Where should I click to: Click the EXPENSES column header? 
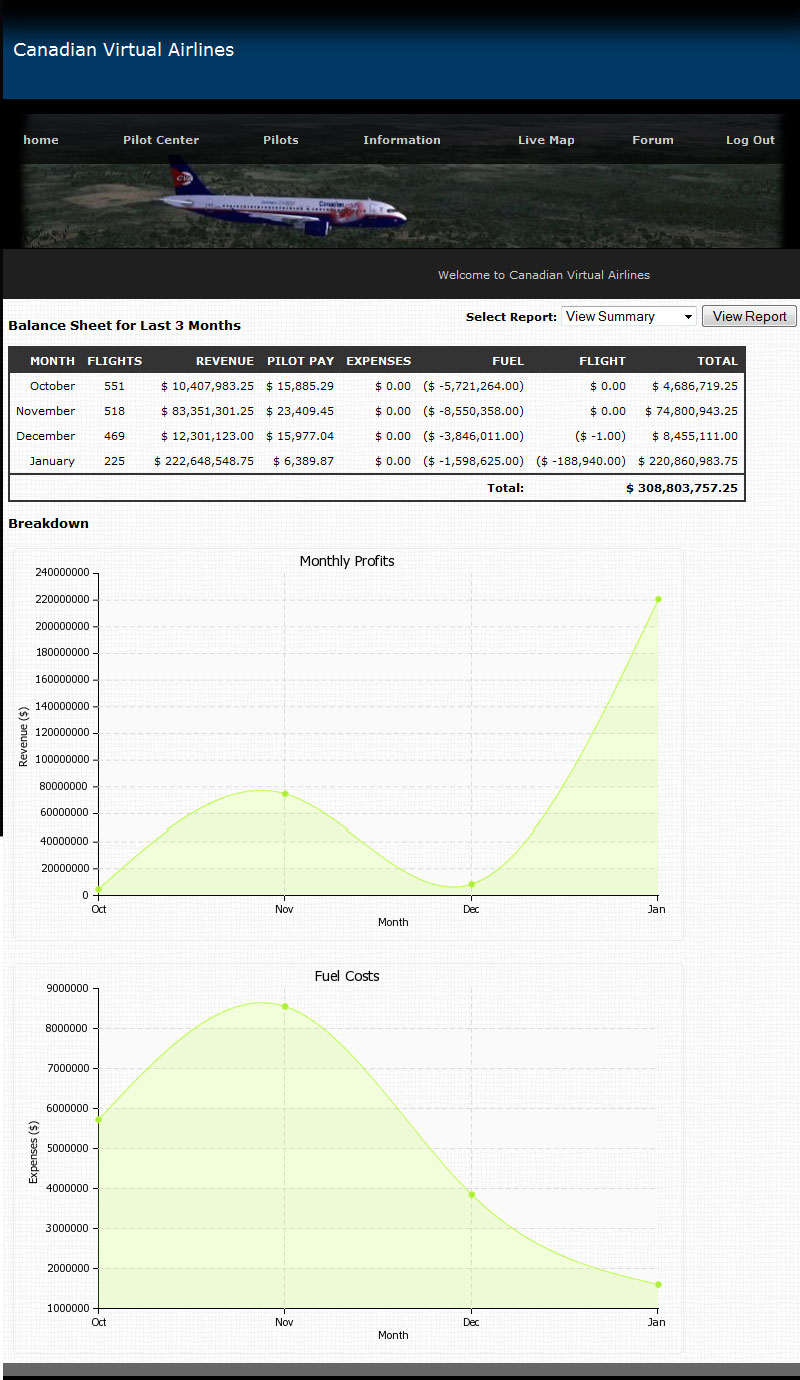(x=378, y=361)
